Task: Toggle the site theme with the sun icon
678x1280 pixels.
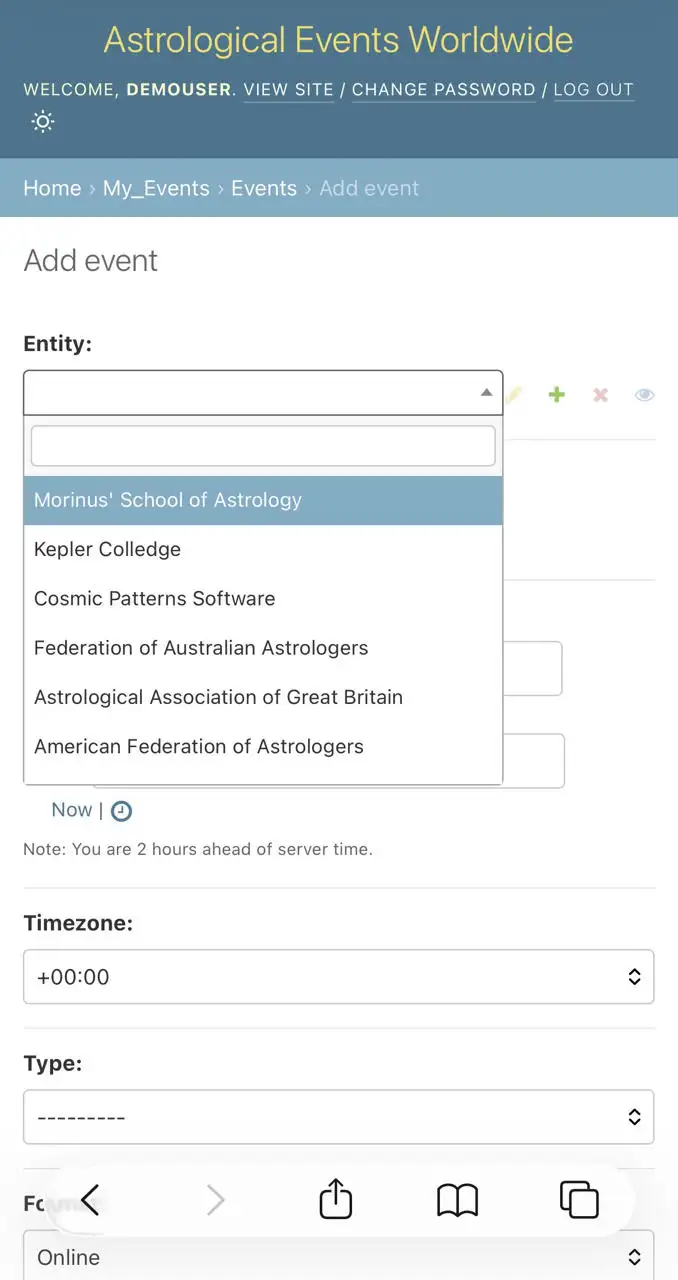Action: tap(42, 121)
